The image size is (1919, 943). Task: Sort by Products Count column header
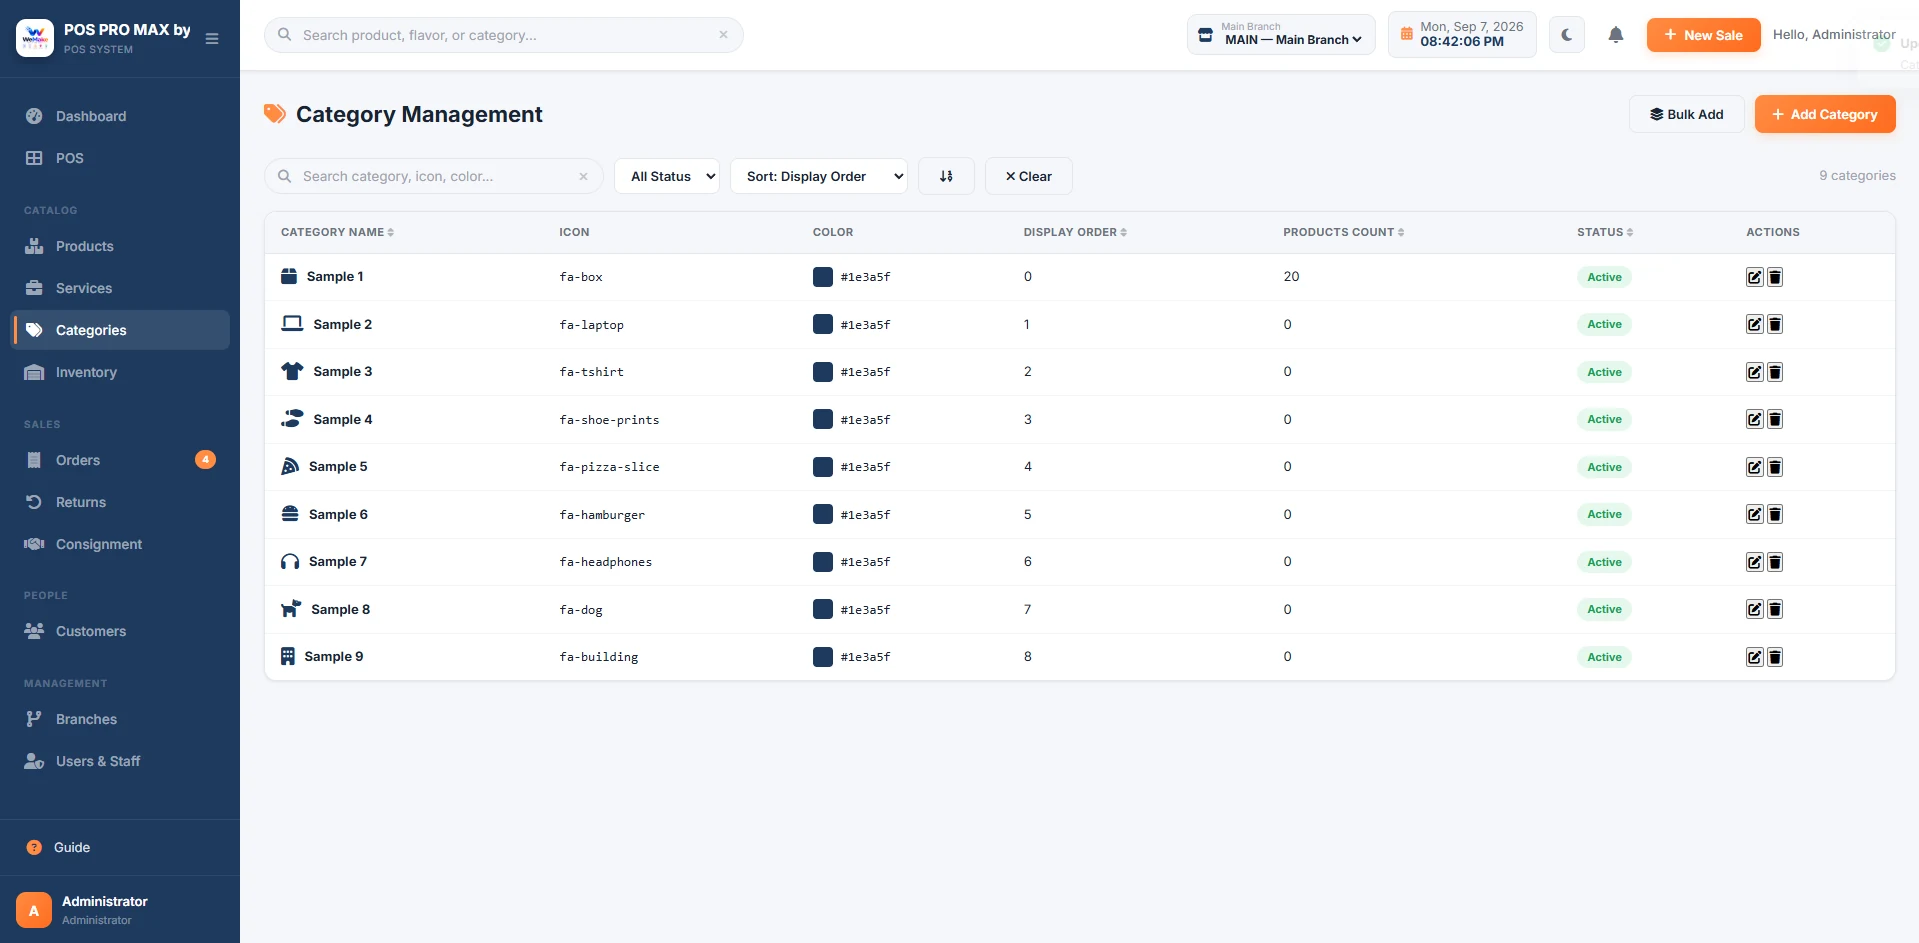[1344, 232]
